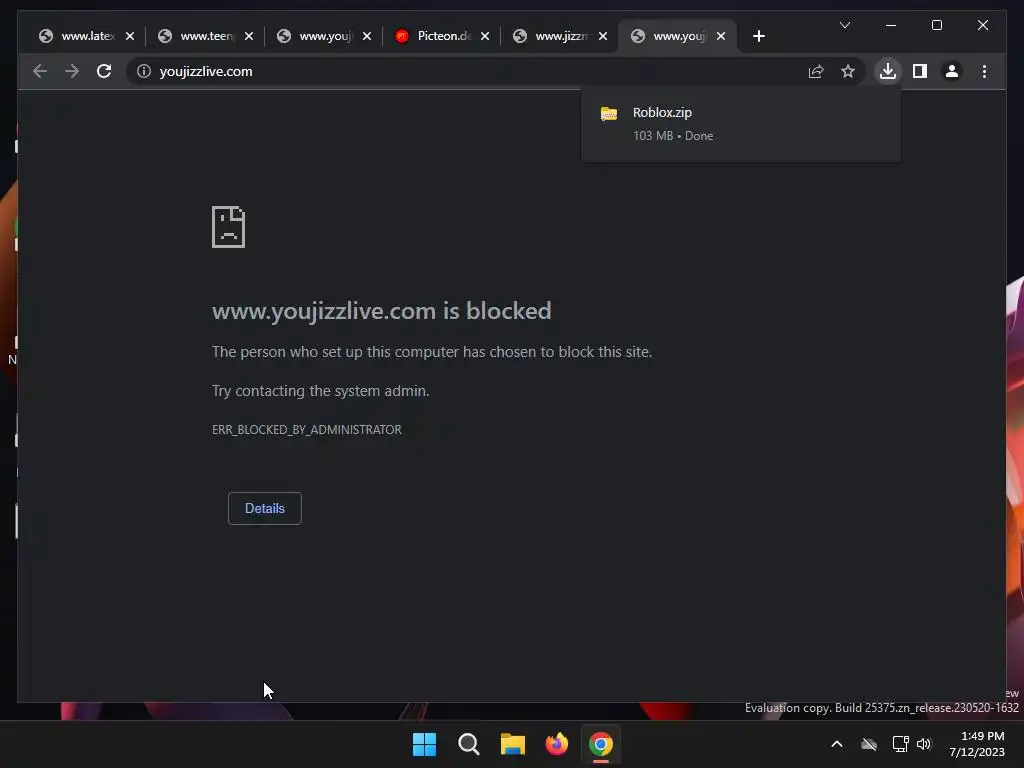Expand the tab search chevron
Image resolution: width=1024 pixels, height=768 pixels.
click(844, 25)
